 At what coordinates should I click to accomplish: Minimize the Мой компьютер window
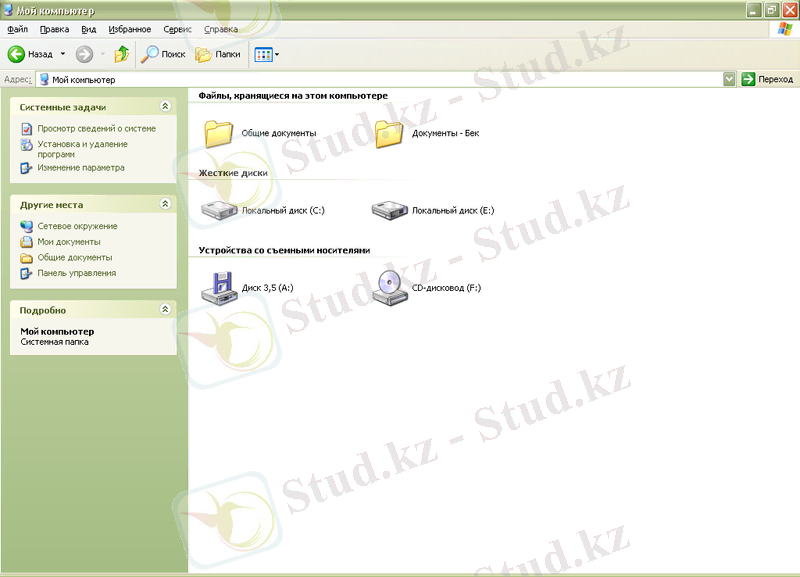[754, 10]
